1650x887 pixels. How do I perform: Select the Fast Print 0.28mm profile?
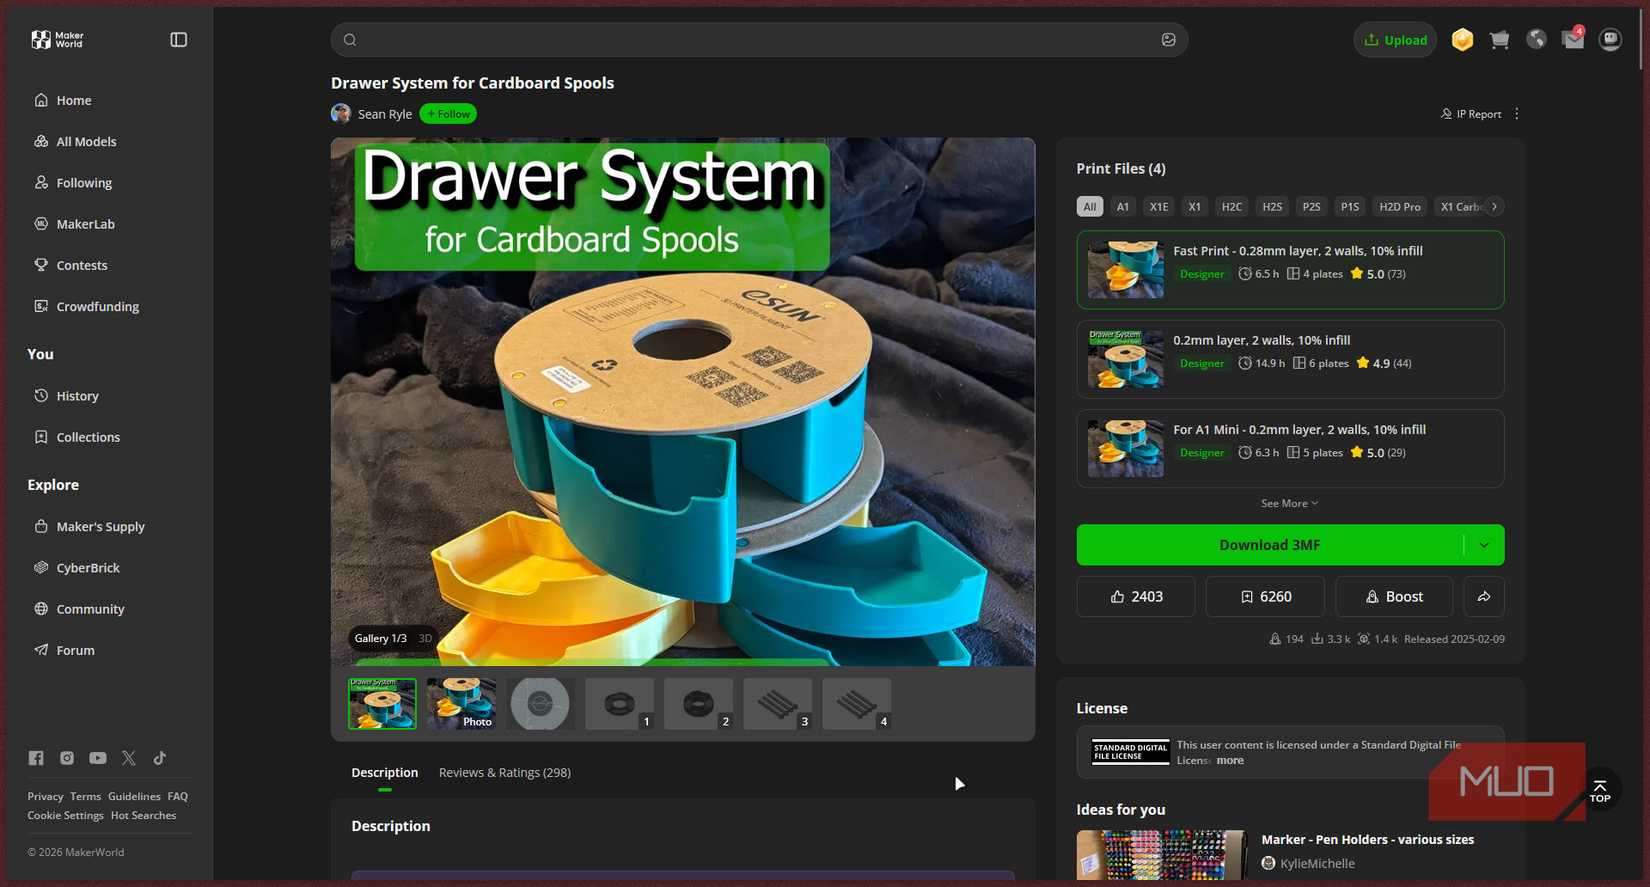coord(1290,270)
